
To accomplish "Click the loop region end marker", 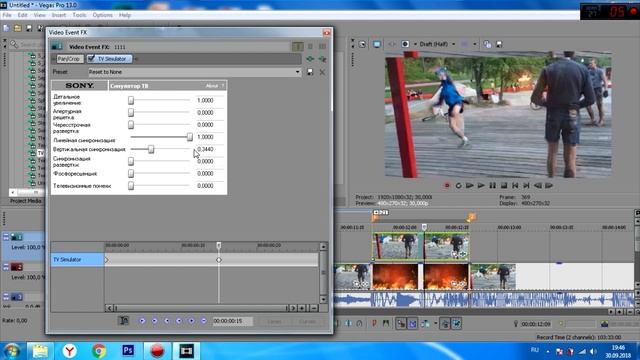I will (x=471, y=217).
